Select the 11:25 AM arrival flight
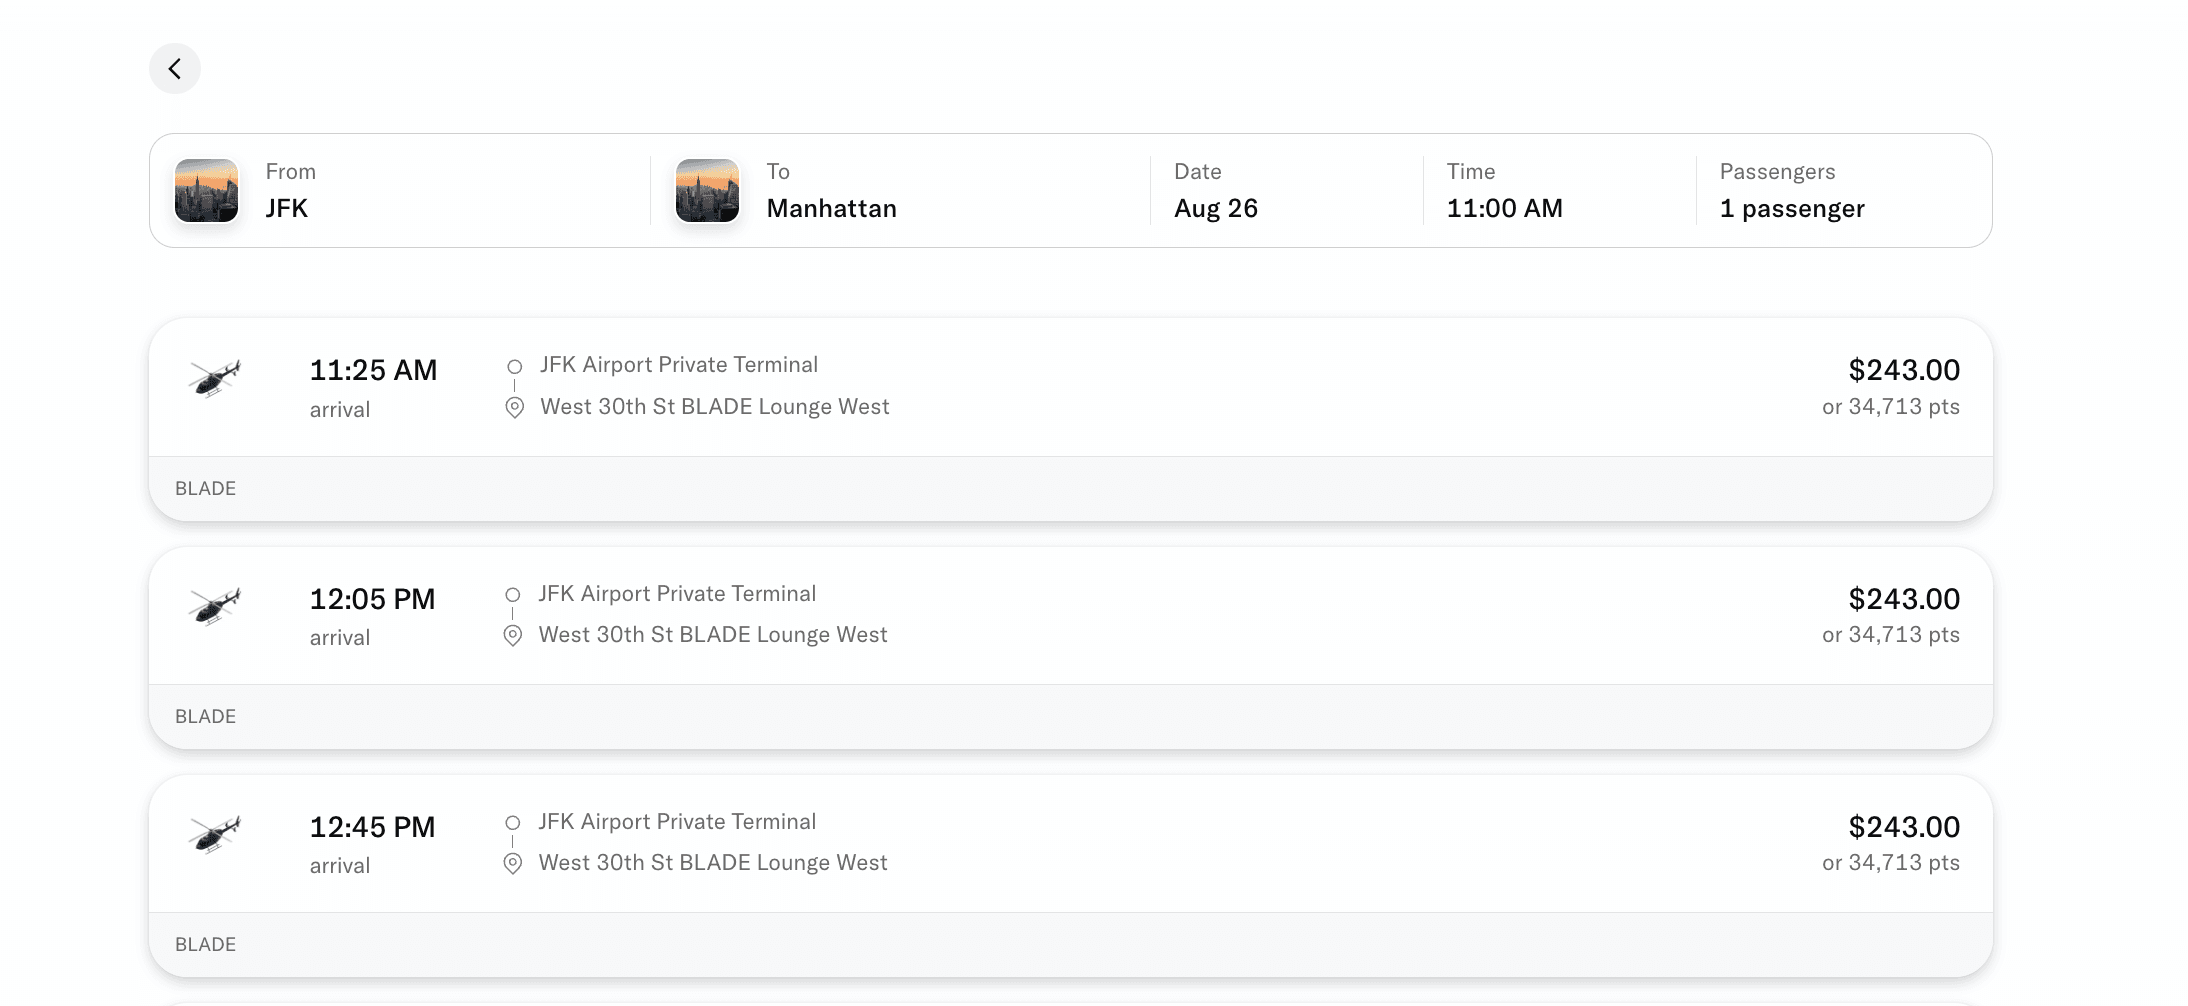 click(1071, 419)
